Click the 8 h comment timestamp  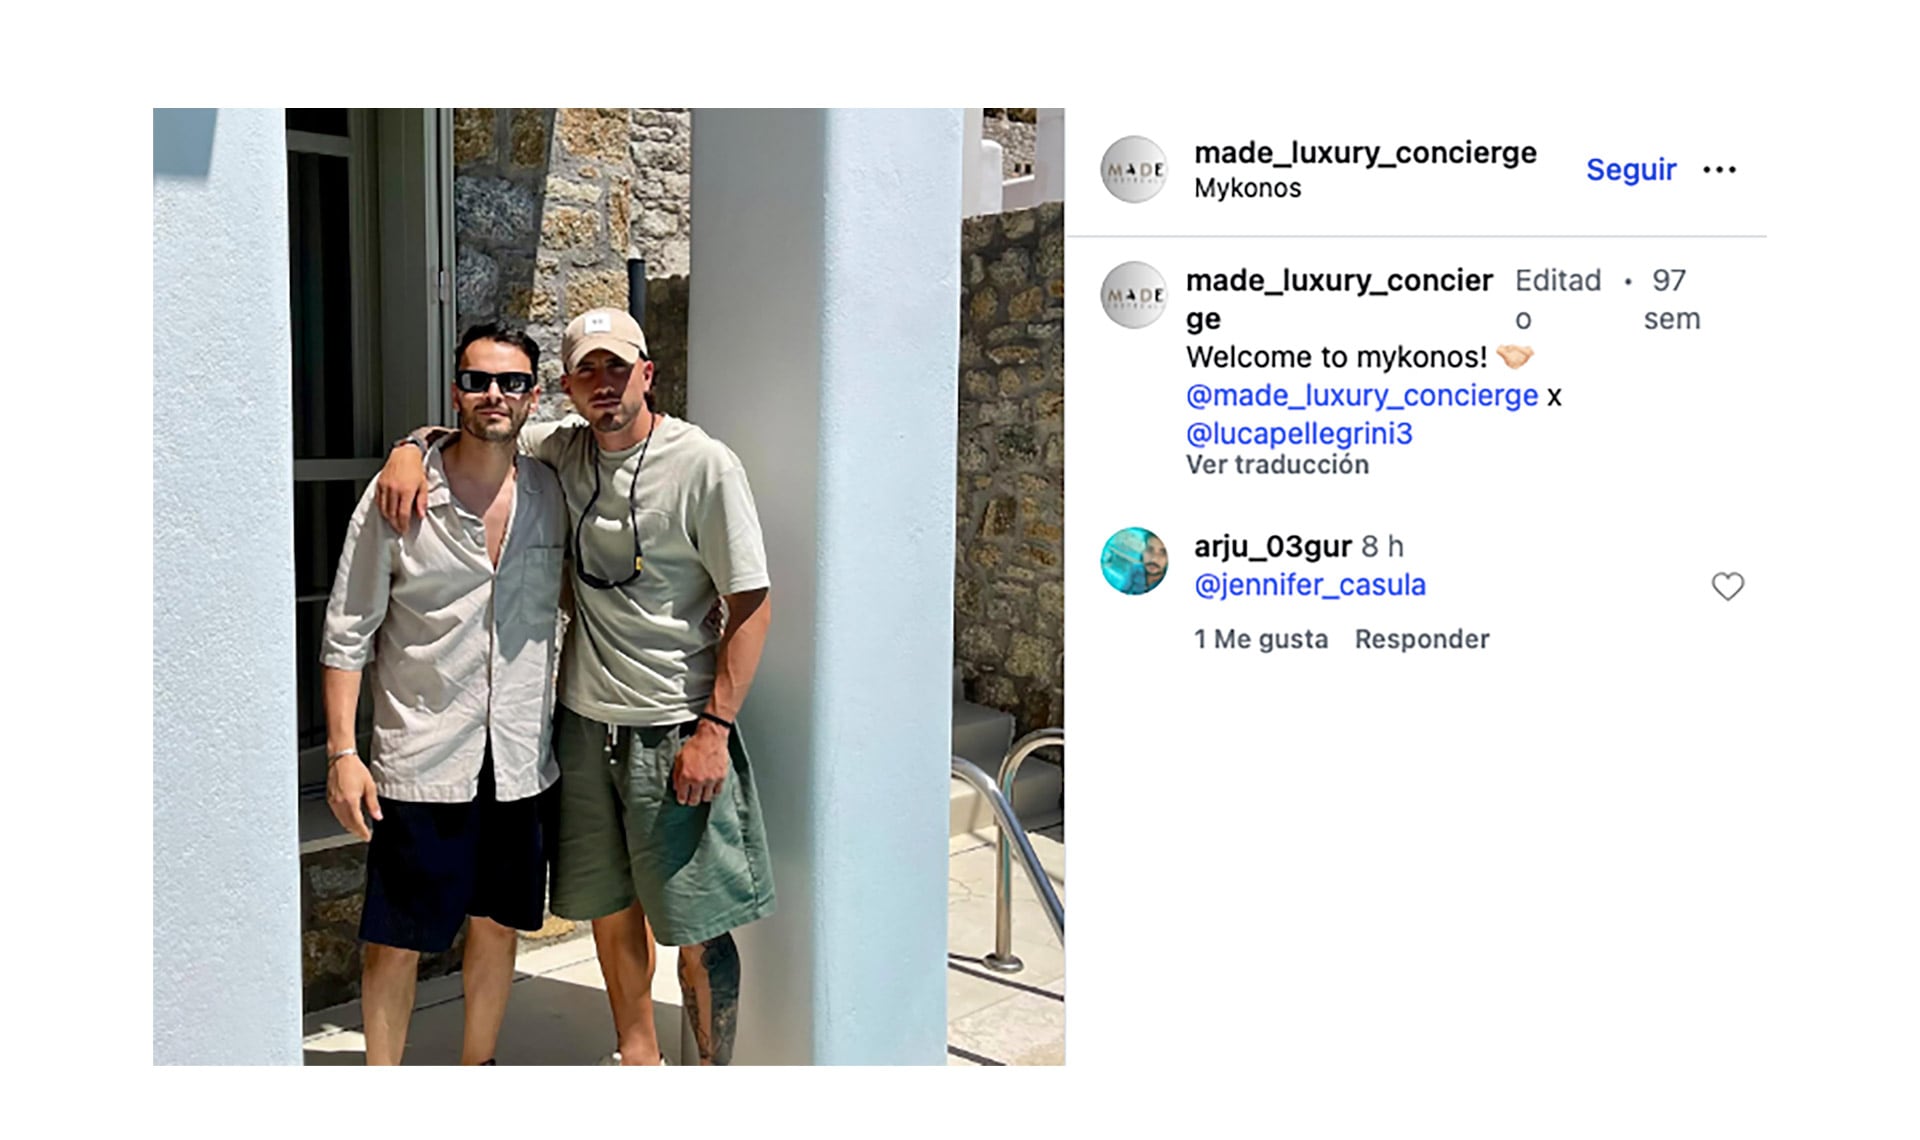[x=1382, y=547]
